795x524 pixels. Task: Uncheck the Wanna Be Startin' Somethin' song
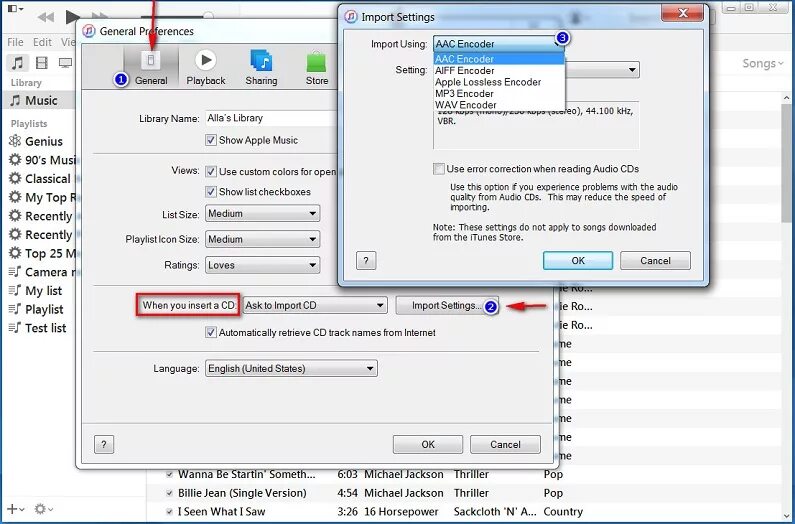point(170,475)
